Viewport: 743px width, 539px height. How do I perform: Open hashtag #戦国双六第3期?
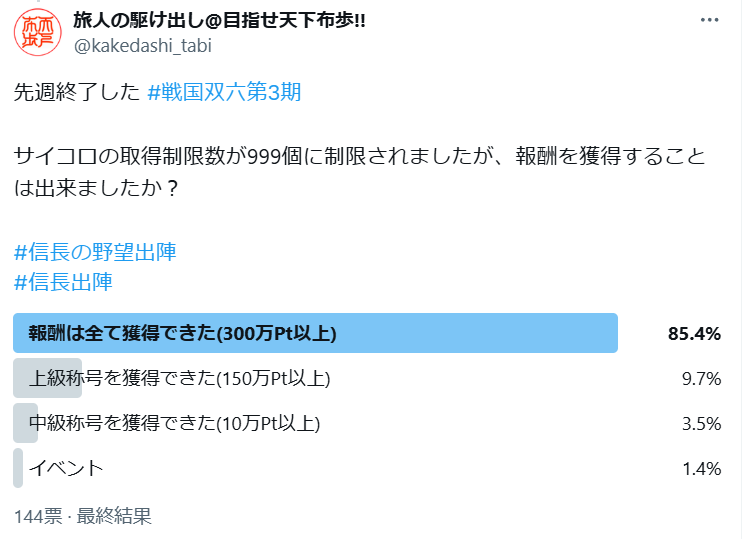click(x=224, y=91)
